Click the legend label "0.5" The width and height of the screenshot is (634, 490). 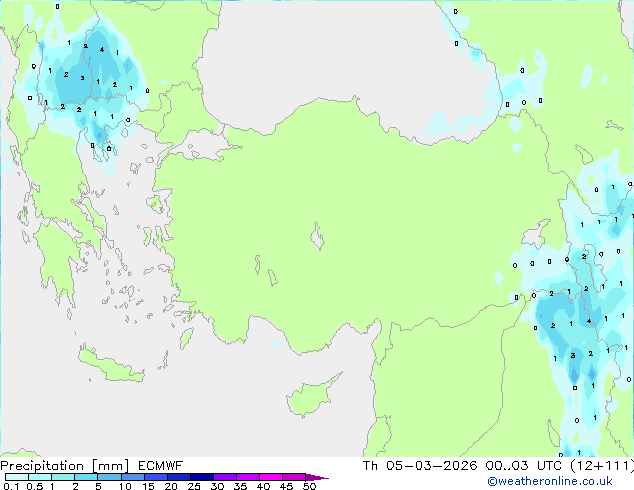[34, 486]
